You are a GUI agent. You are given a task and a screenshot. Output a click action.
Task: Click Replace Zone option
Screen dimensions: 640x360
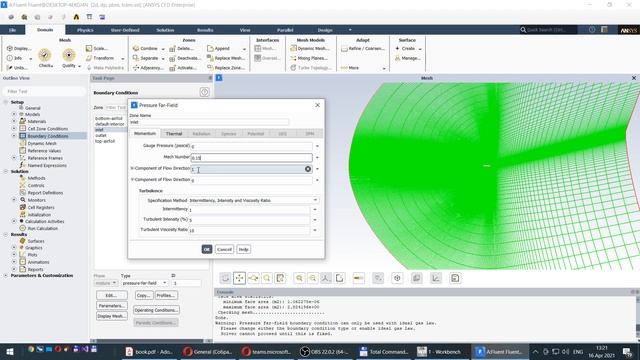click(x=226, y=68)
